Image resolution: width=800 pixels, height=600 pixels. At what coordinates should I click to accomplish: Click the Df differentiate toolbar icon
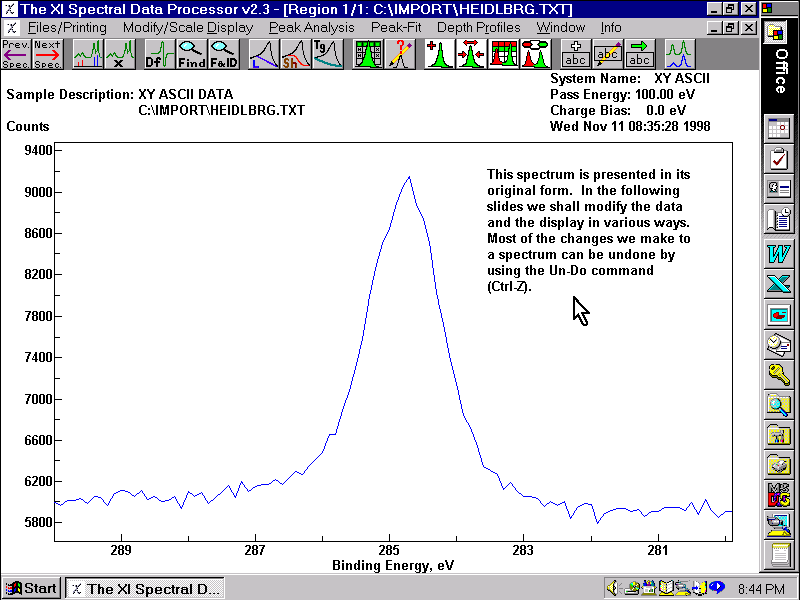(159, 53)
